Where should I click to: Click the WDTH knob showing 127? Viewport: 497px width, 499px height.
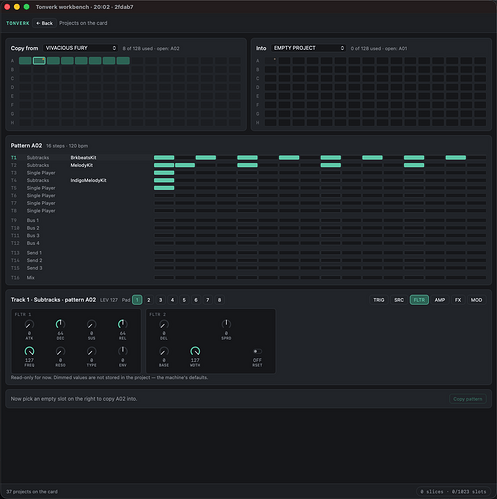tap(195, 351)
